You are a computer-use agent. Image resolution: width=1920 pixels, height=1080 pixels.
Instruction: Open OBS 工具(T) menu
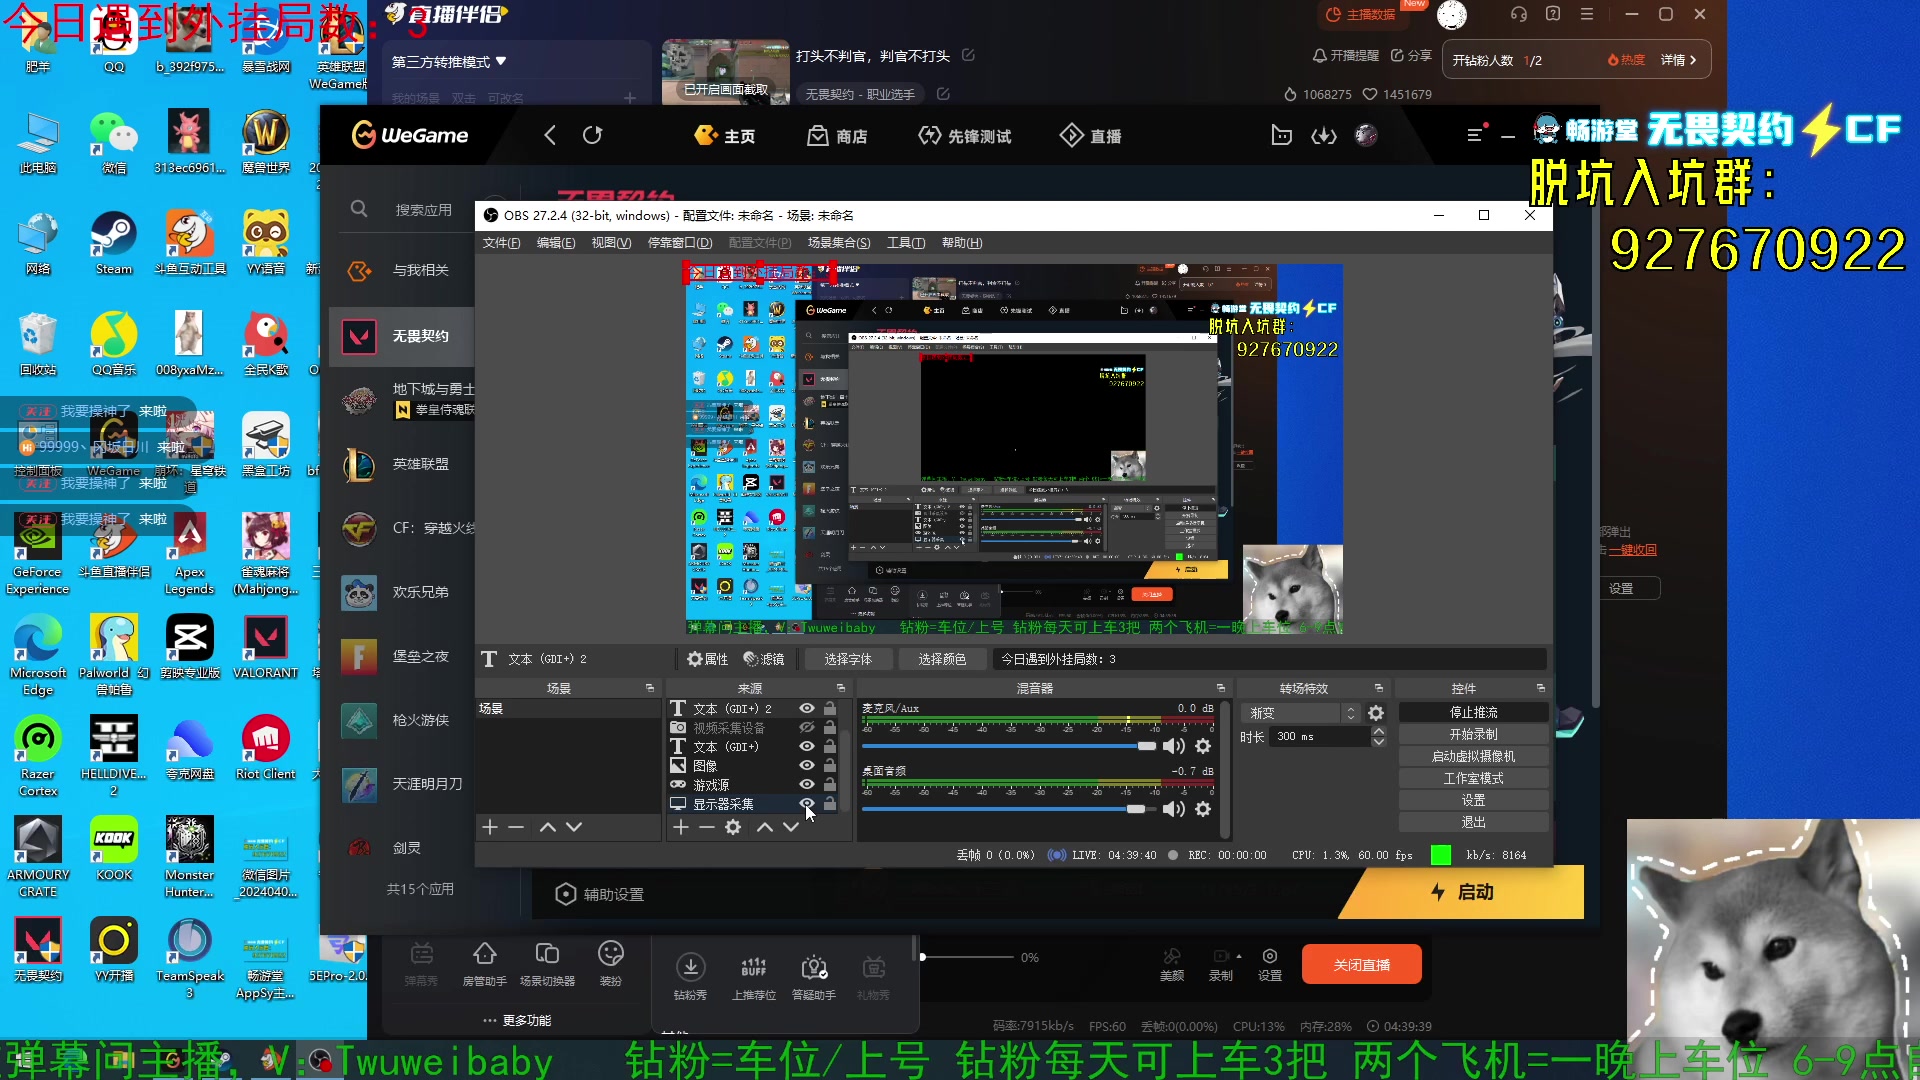click(x=906, y=243)
